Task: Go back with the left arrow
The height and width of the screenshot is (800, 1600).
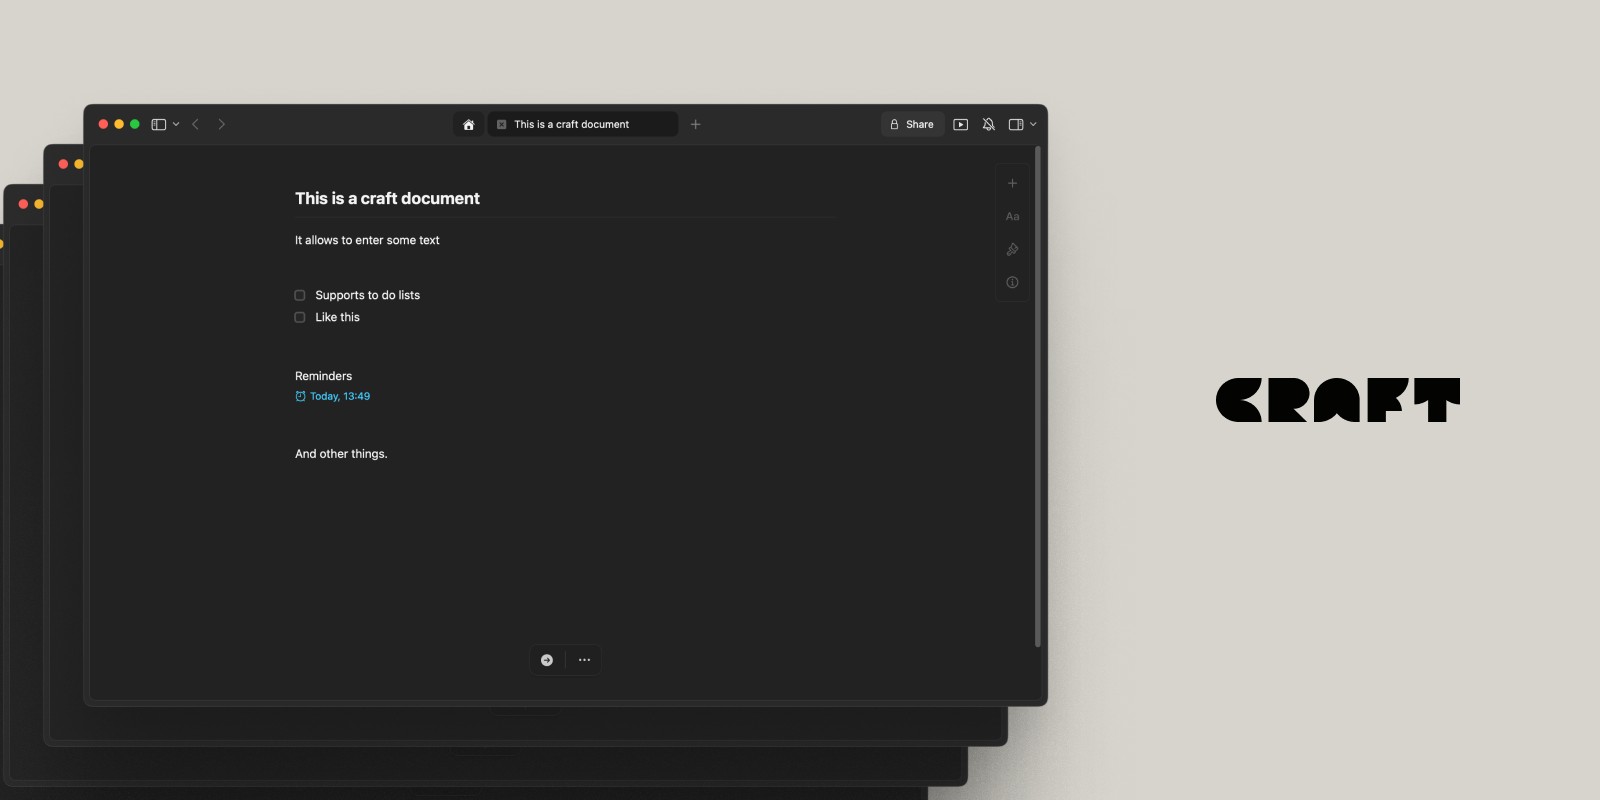Action: pyautogui.click(x=195, y=124)
